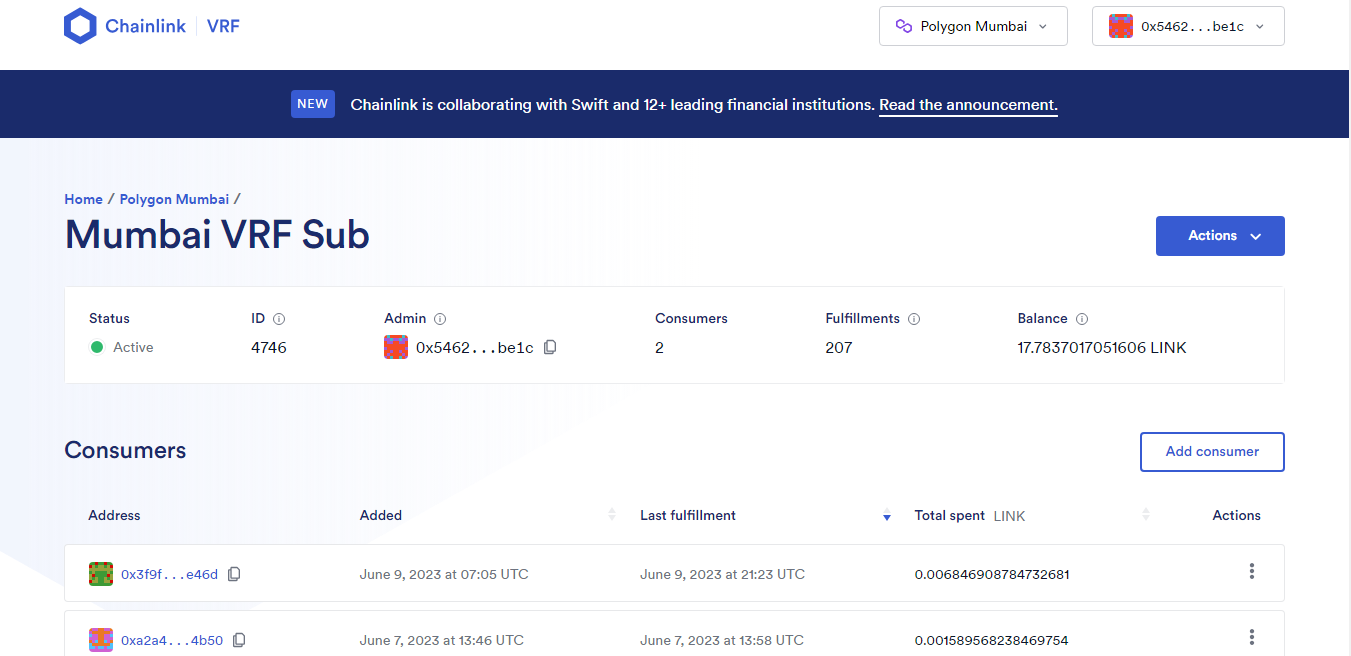Open the wallet 0x5462...be1c account dropdown
The height and width of the screenshot is (656, 1351).
click(x=1188, y=26)
